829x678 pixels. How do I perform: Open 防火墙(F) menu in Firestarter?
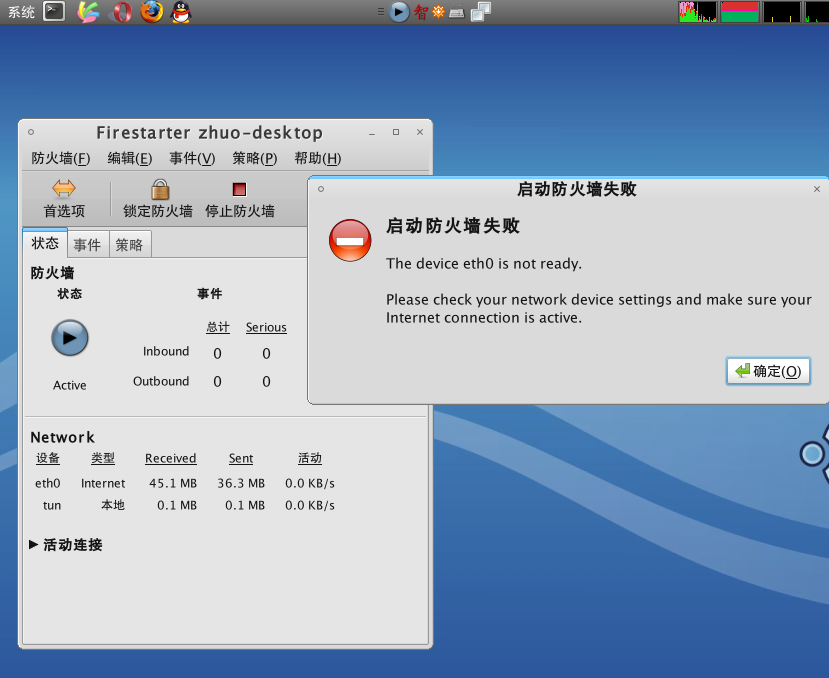tap(61, 158)
